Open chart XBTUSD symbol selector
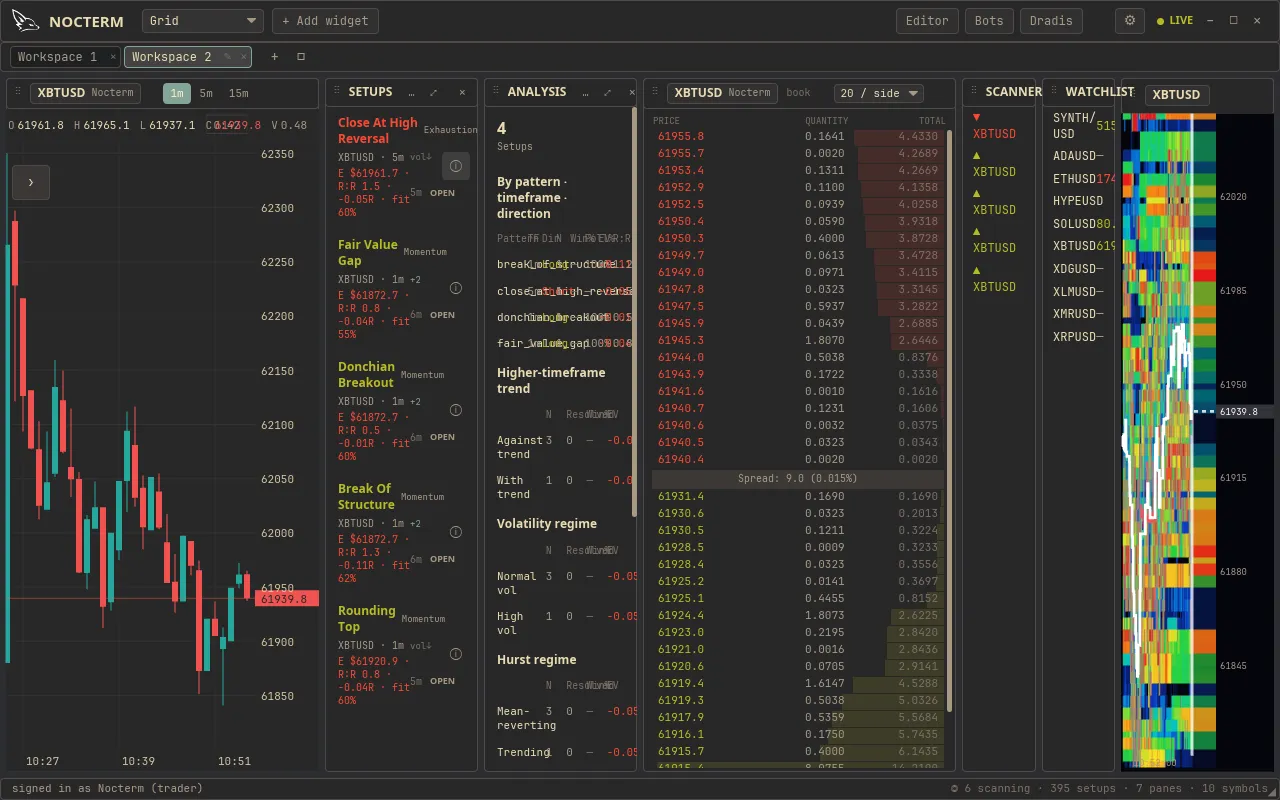Viewport: 1280px width, 800px height. pyautogui.click(x=85, y=93)
